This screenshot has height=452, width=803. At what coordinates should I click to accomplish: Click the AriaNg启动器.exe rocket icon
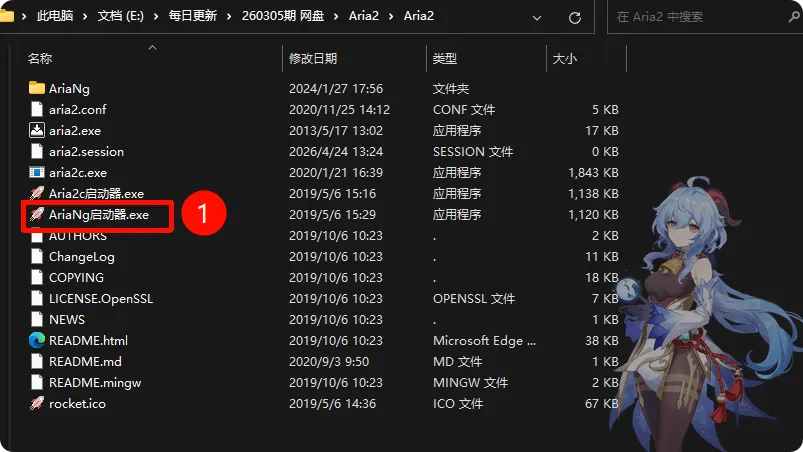36,214
